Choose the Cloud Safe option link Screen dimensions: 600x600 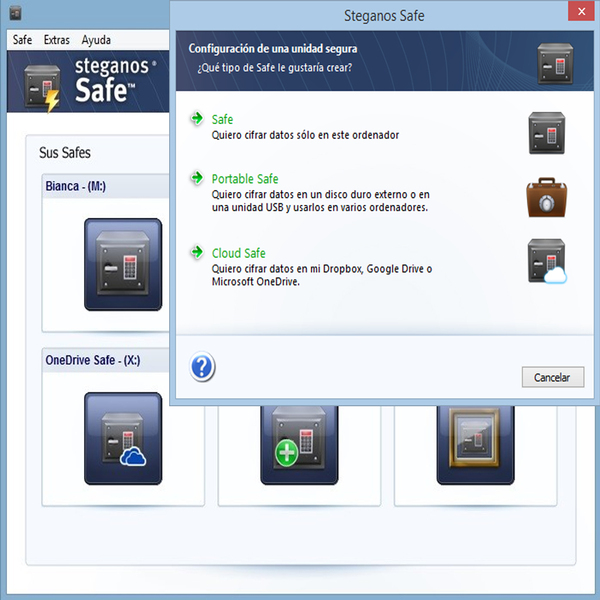point(239,253)
